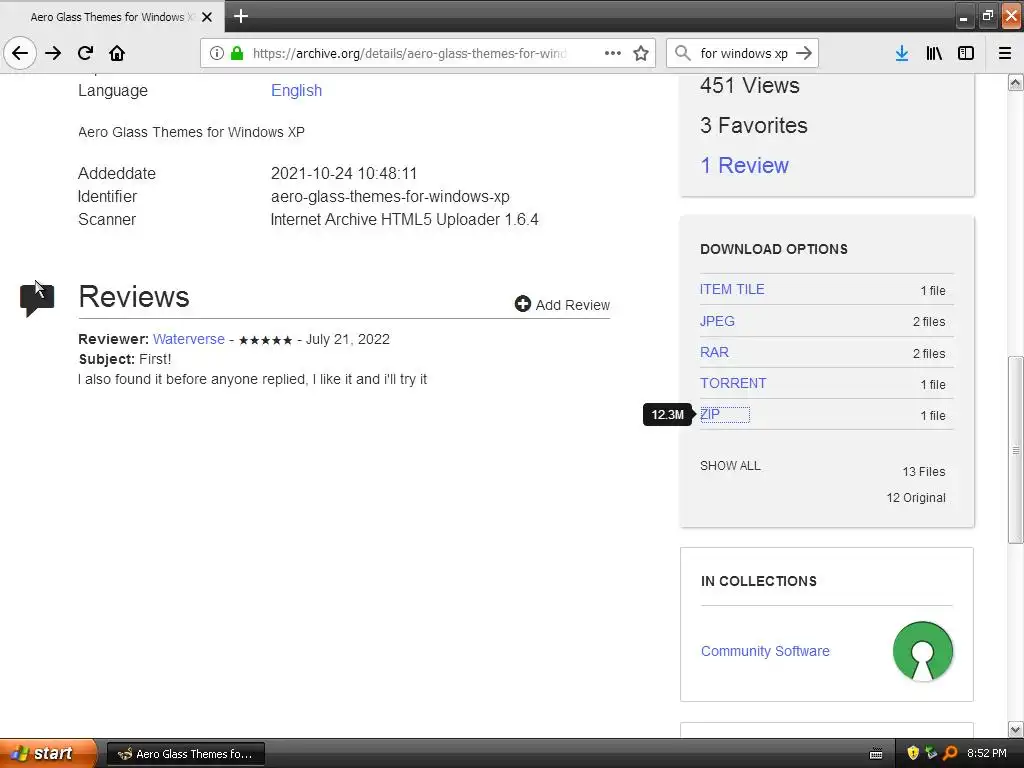Click the Aero Glass Themes taskbar button
This screenshot has width=1024, height=768.
[x=185, y=754]
